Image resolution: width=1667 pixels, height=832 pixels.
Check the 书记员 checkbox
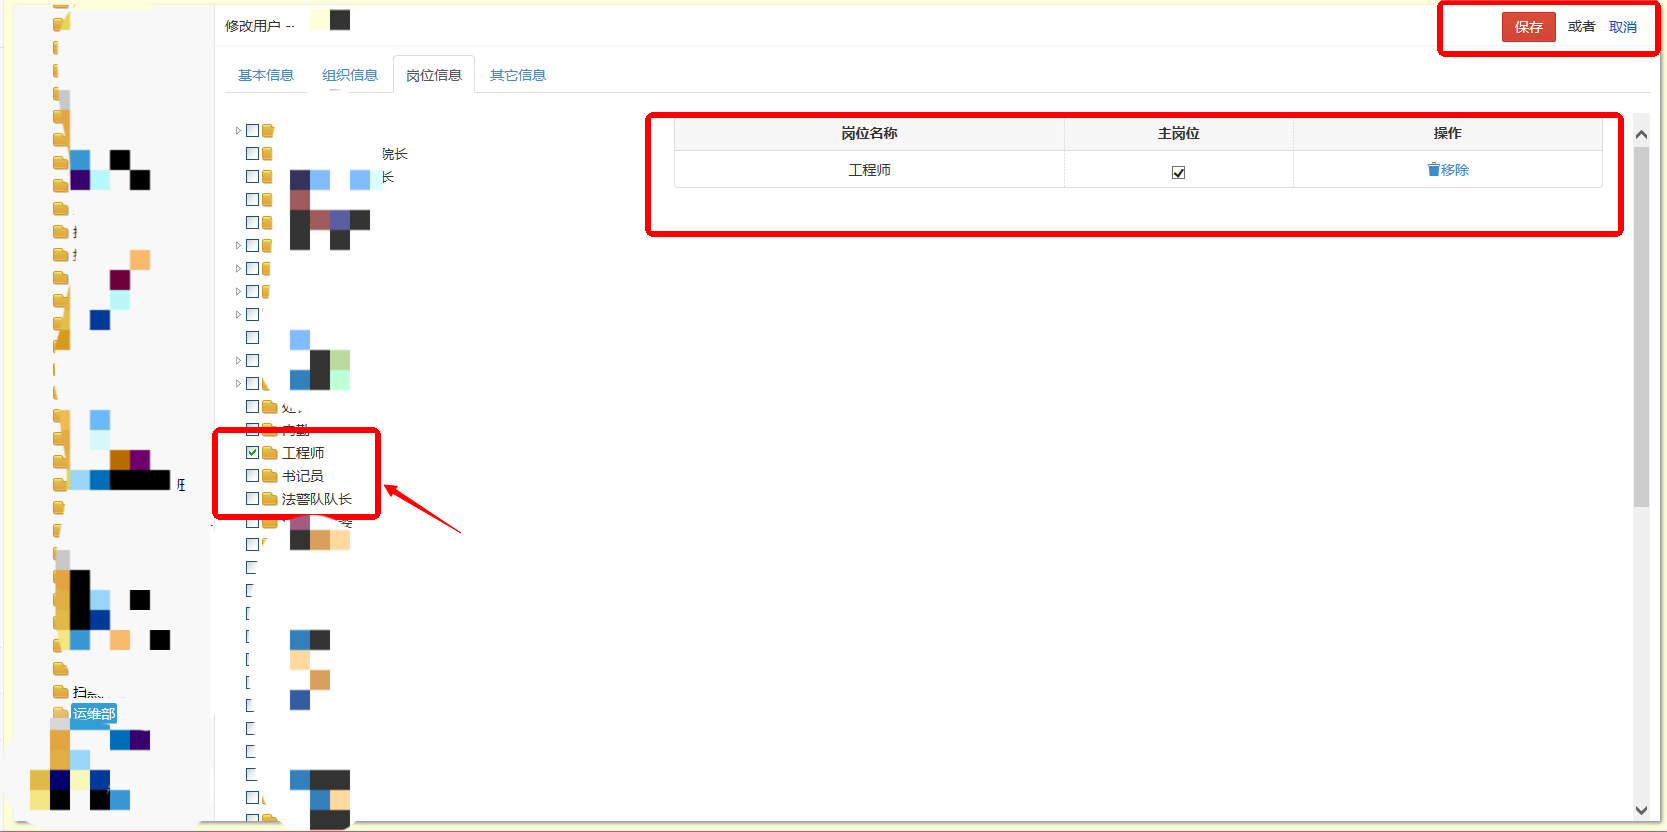click(252, 476)
